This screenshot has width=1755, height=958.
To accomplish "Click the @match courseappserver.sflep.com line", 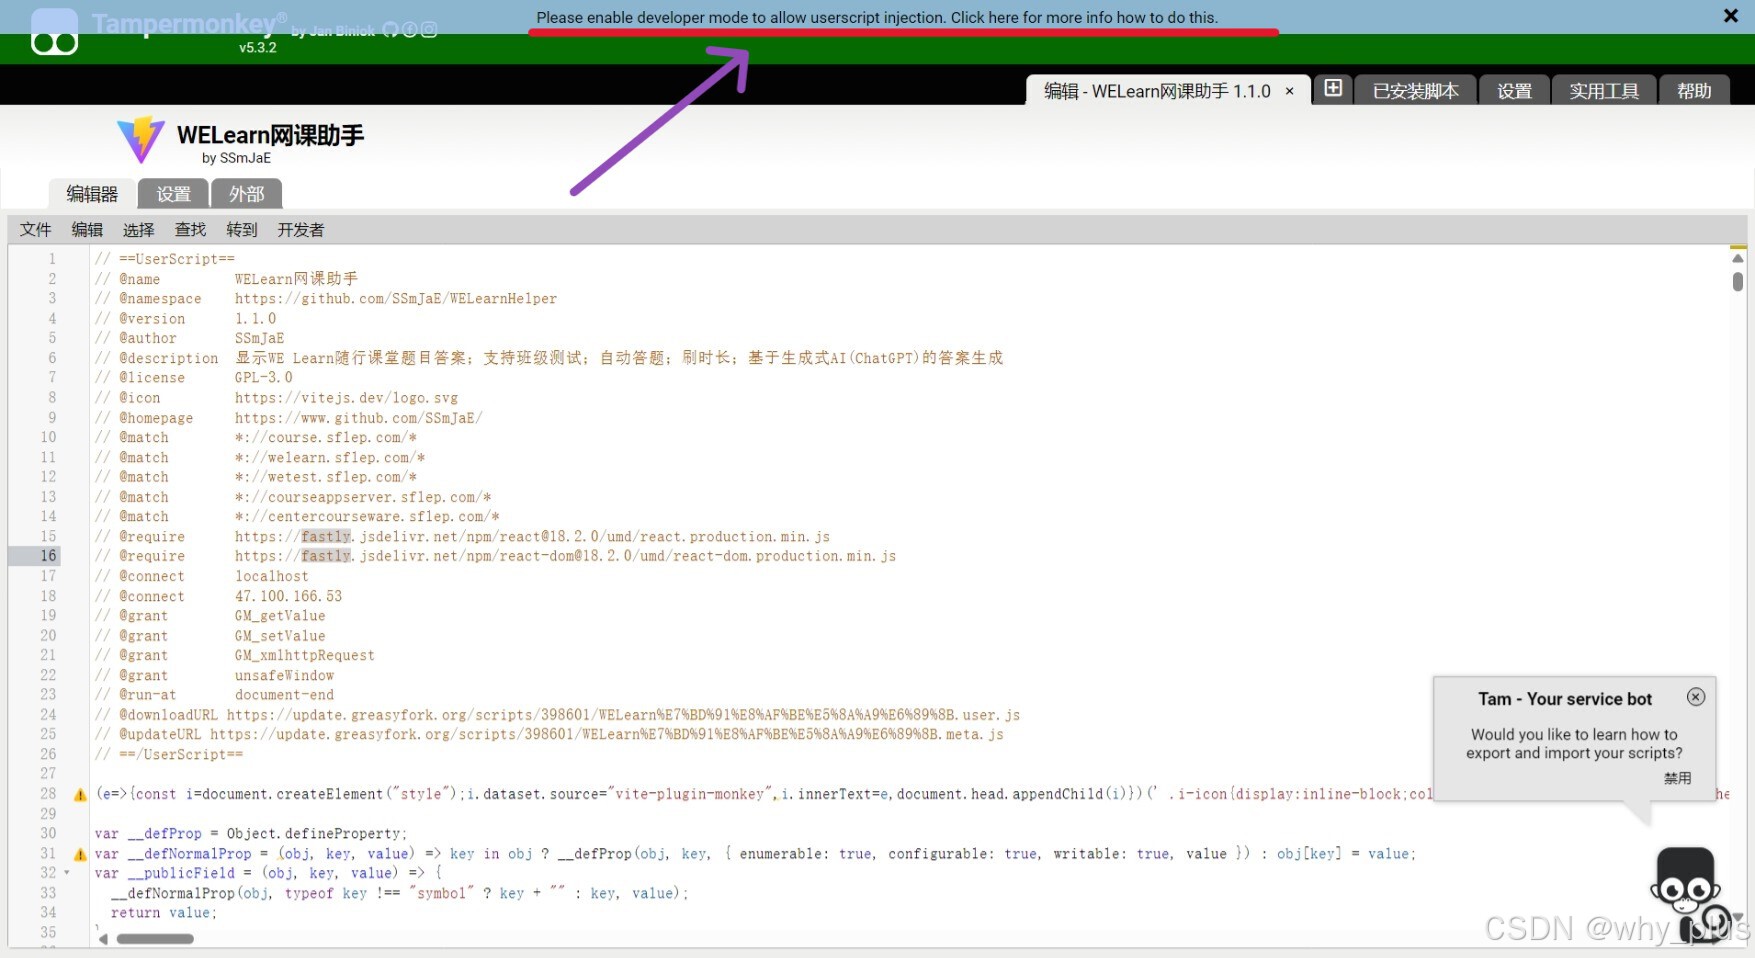I will pyautogui.click(x=293, y=497).
